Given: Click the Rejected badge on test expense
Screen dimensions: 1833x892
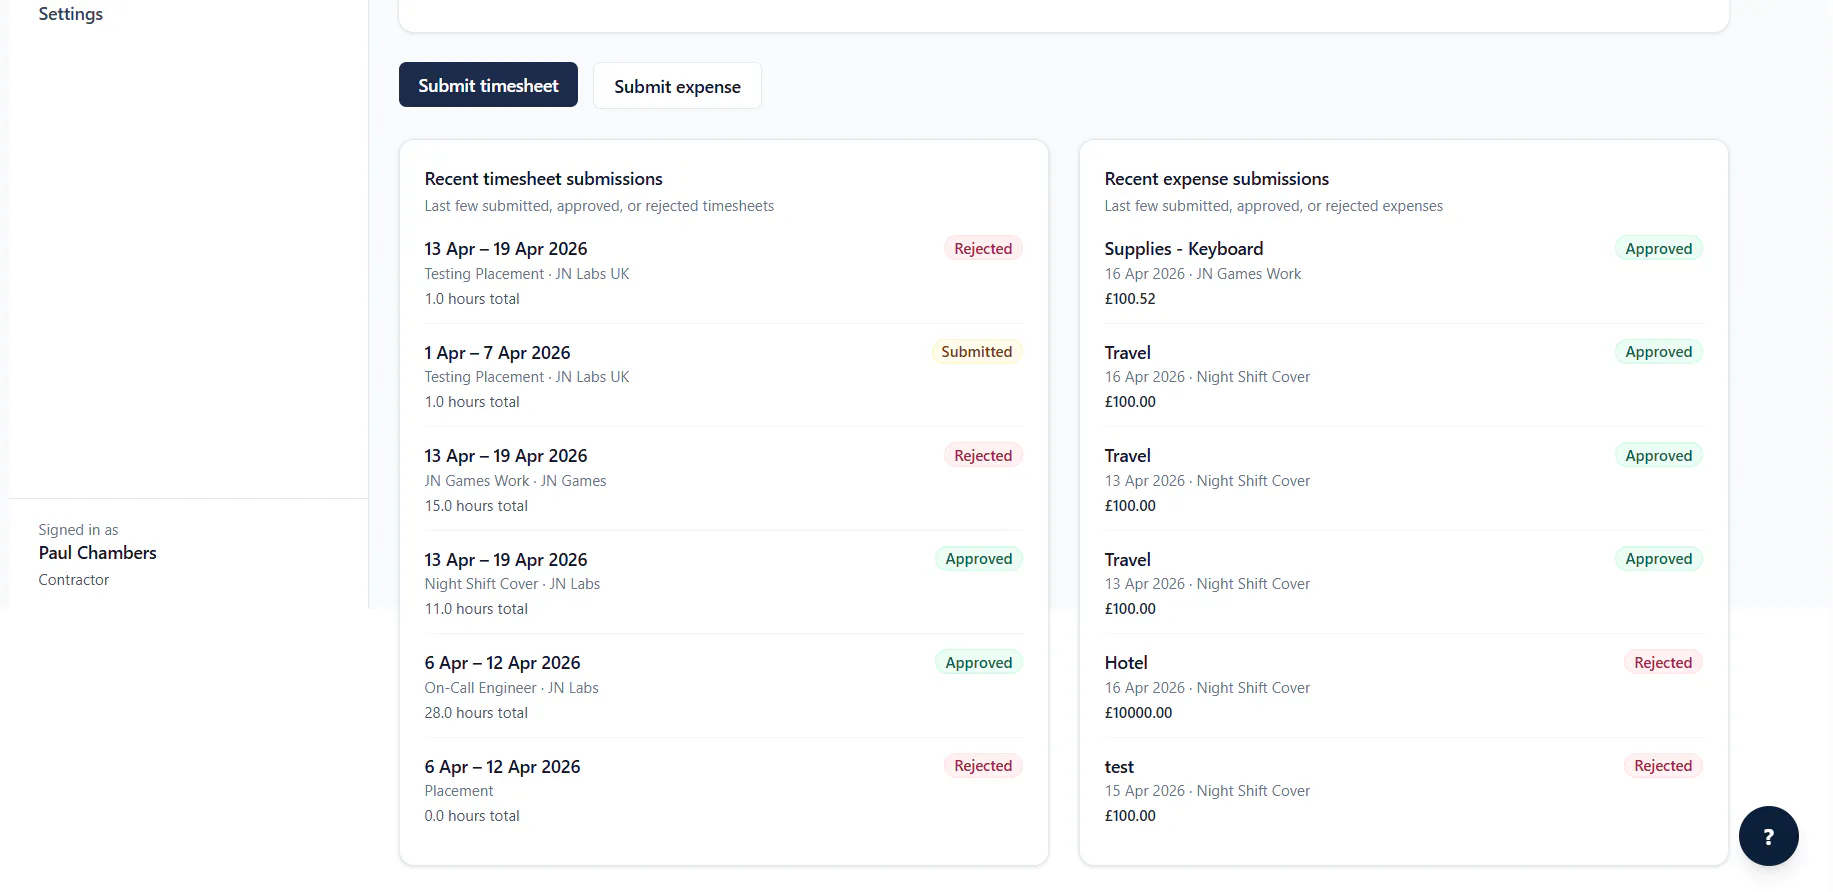Looking at the screenshot, I should tap(1663, 766).
